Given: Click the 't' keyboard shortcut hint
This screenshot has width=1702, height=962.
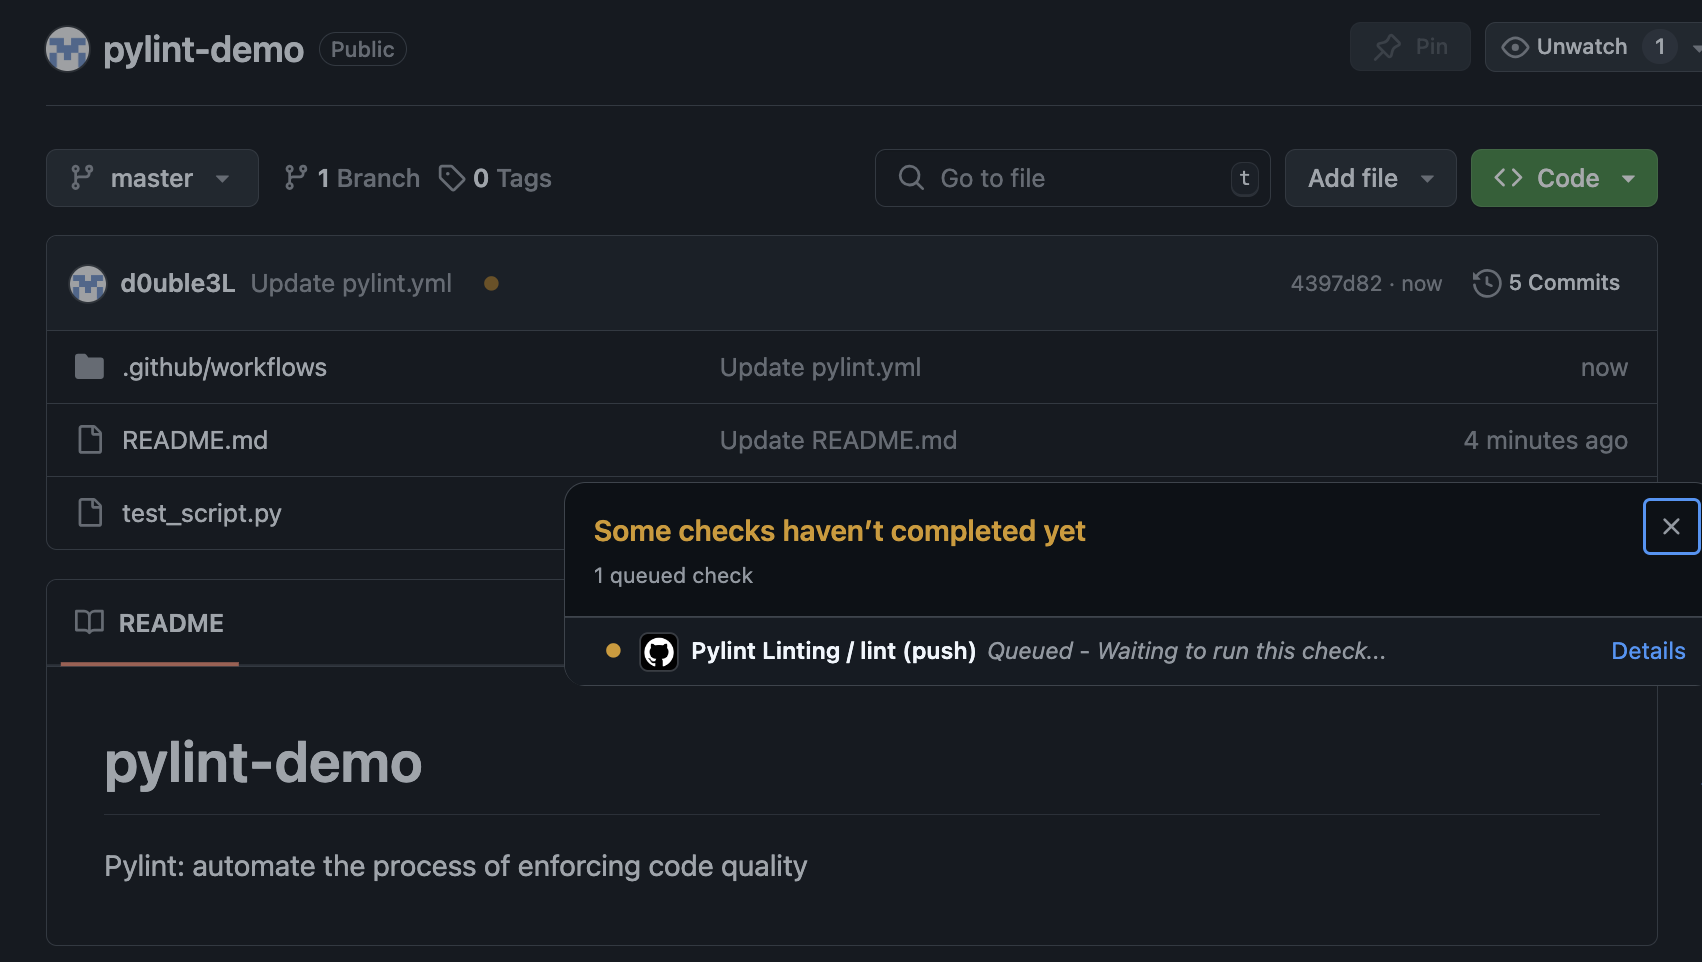Looking at the screenshot, I should [x=1244, y=178].
